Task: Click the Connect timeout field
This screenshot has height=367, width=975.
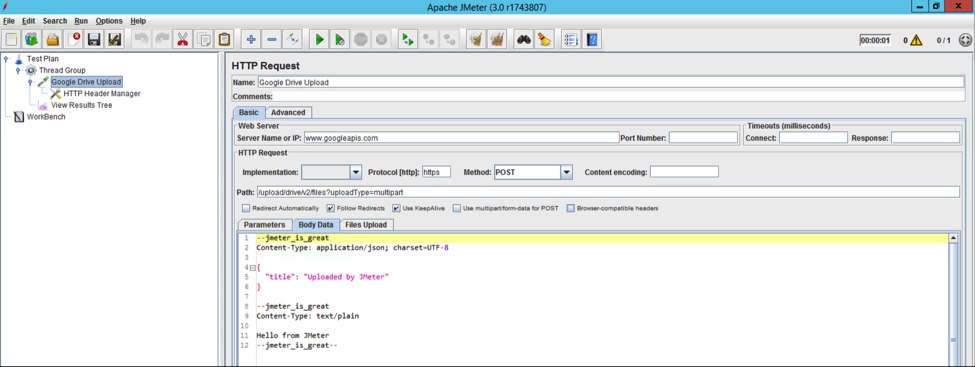Action: pos(813,138)
